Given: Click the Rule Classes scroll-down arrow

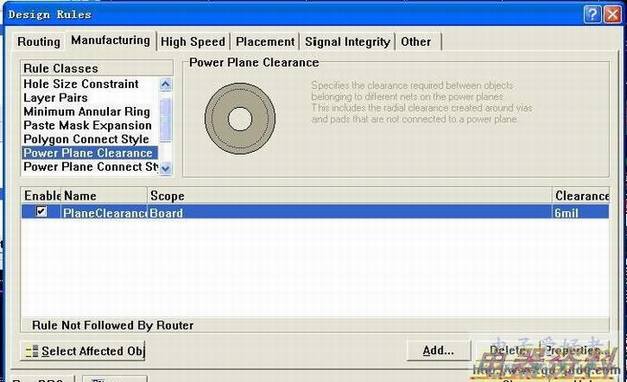Looking at the screenshot, I should click(x=166, y=168).
